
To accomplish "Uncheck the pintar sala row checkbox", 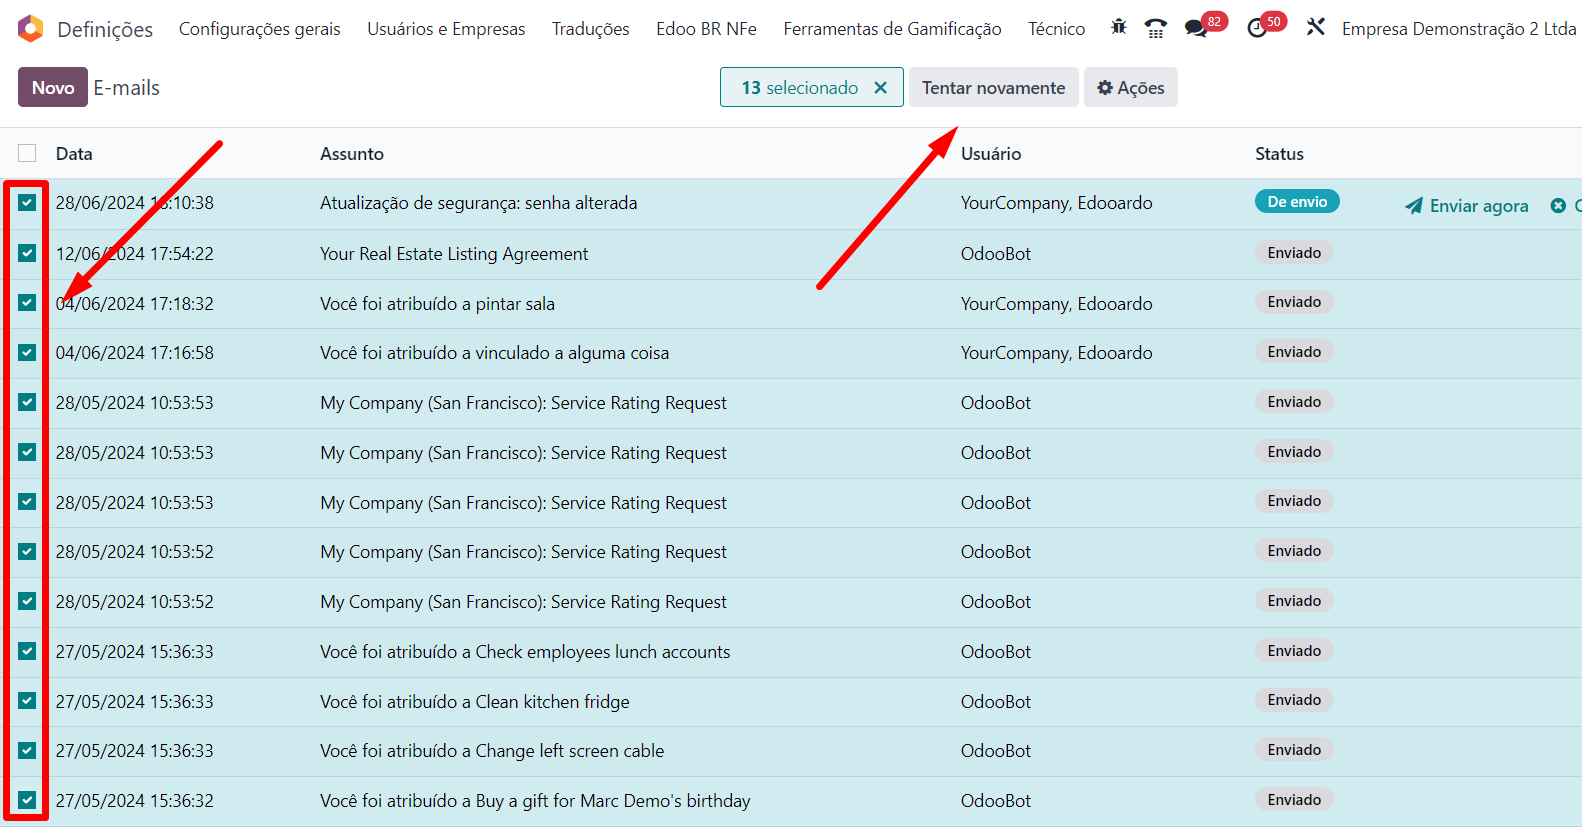I will tap(27, 303).
